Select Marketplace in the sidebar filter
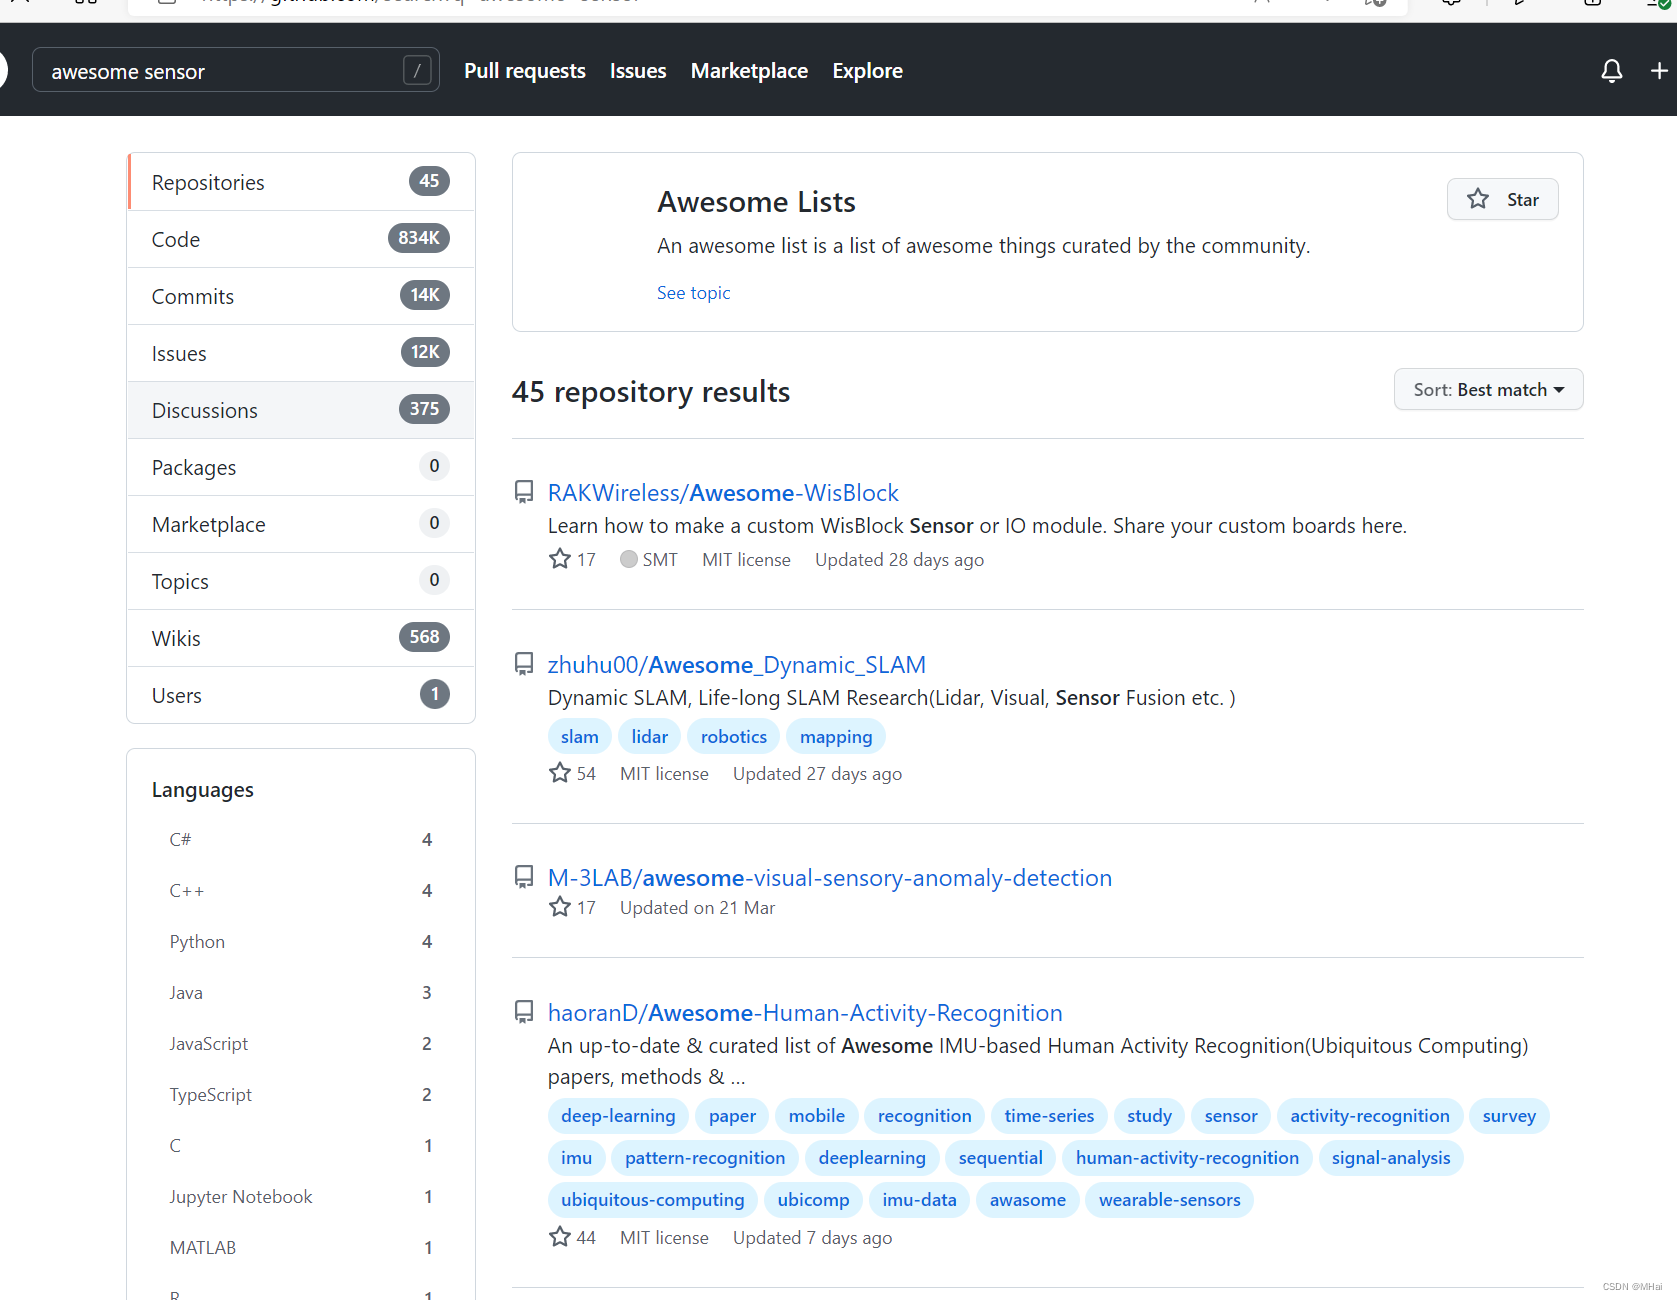Viewport: 1677px width, 1300px height. pyautogui.click(x=301, y=524)
